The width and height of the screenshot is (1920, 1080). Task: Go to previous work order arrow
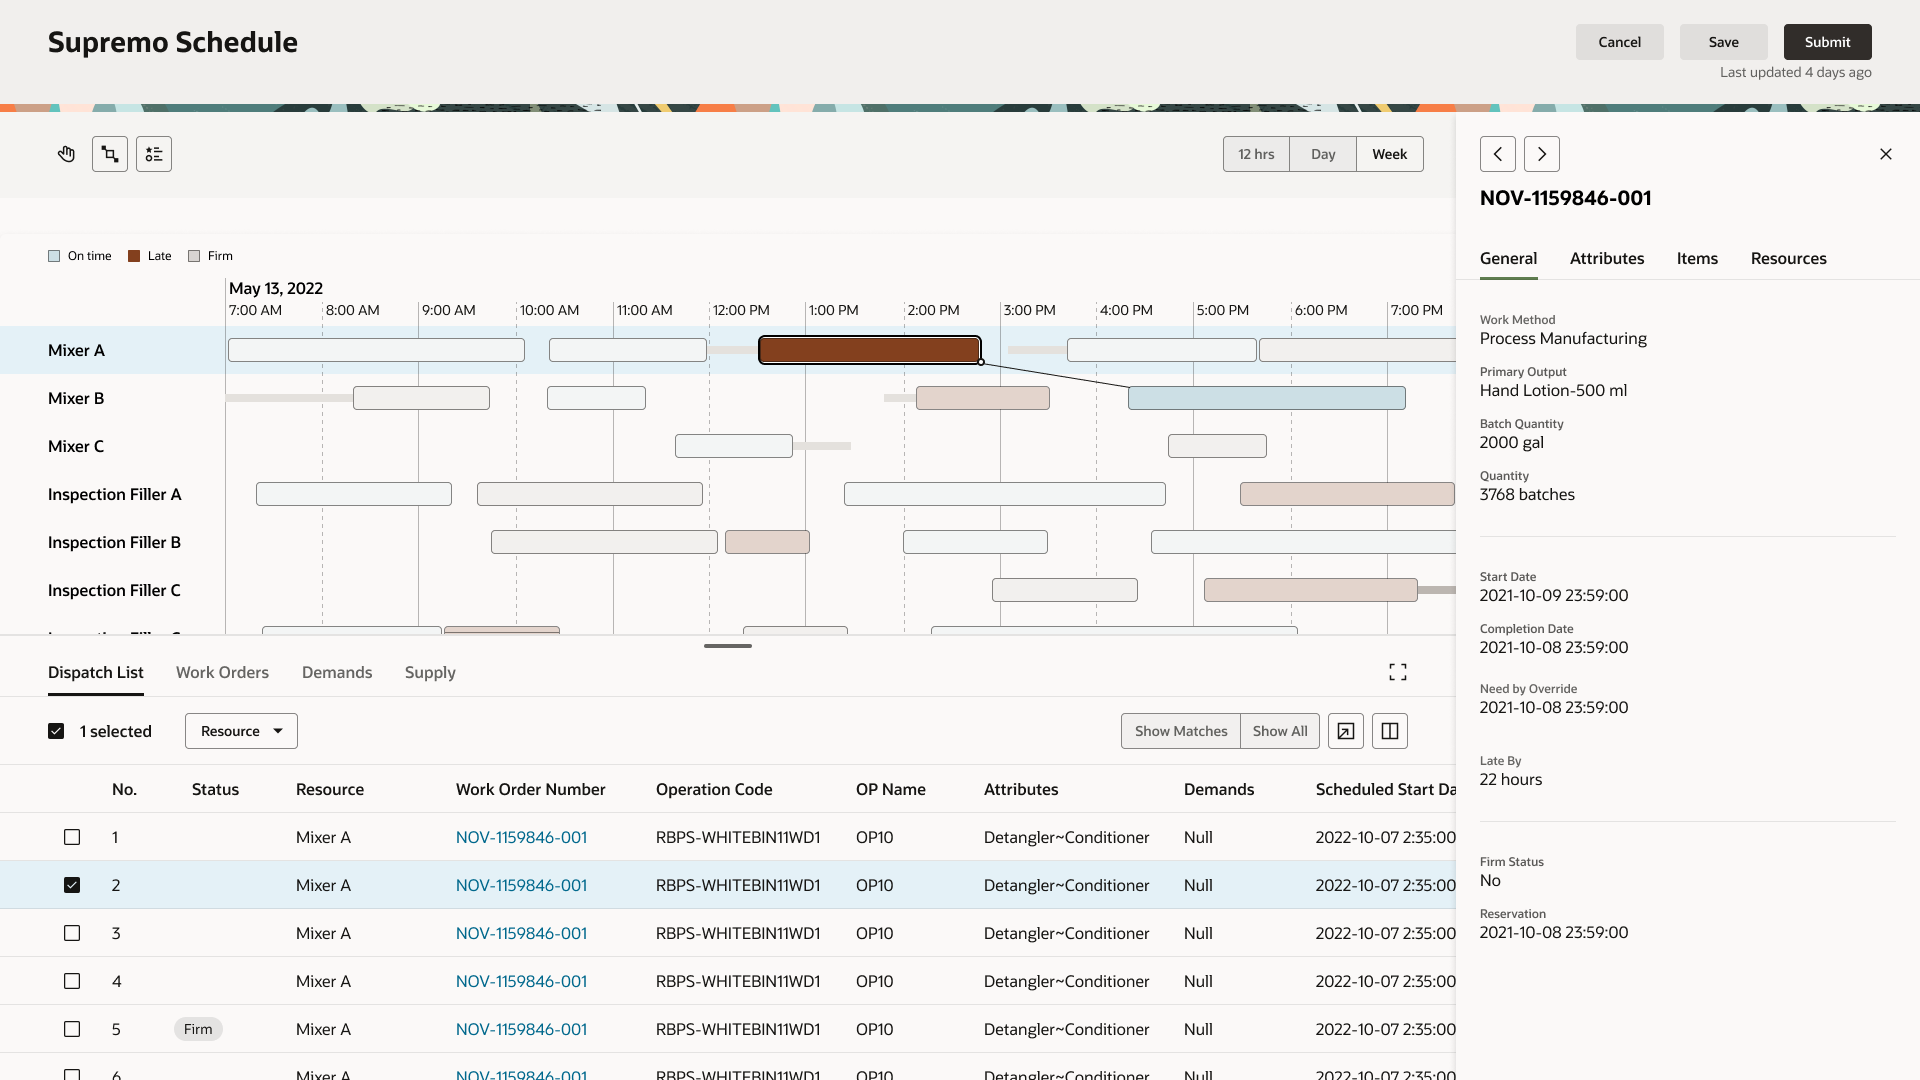tap(1498, 154)
